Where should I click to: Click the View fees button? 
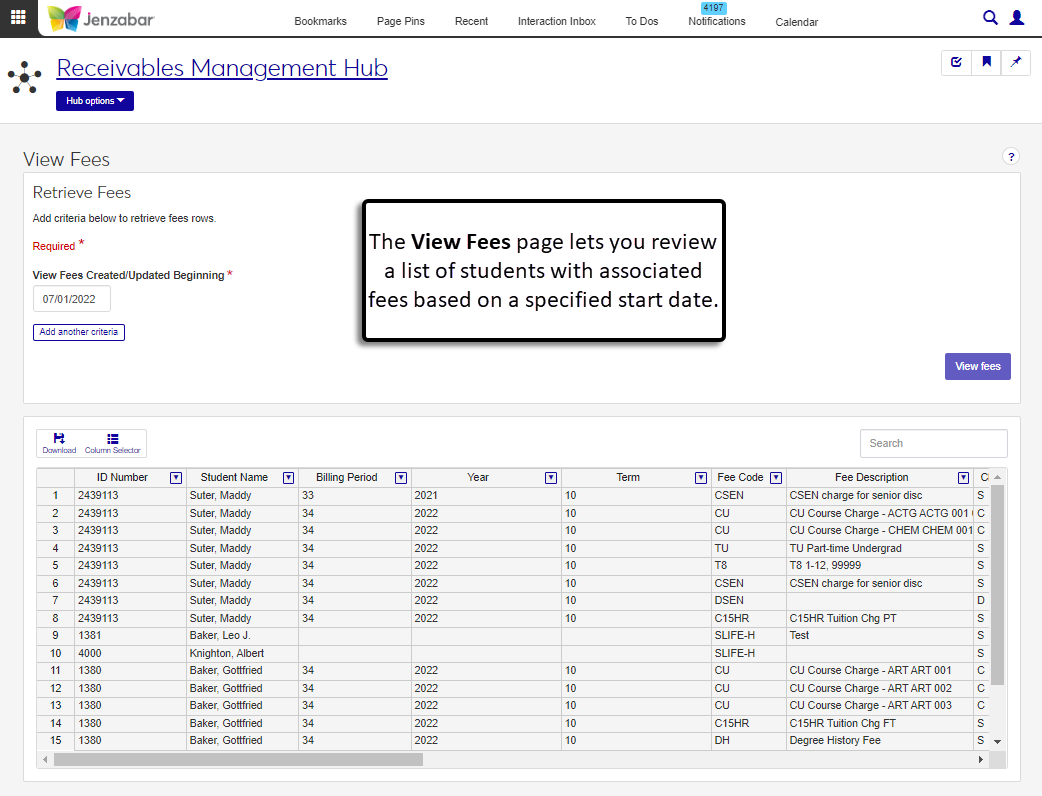click(977, 366)
